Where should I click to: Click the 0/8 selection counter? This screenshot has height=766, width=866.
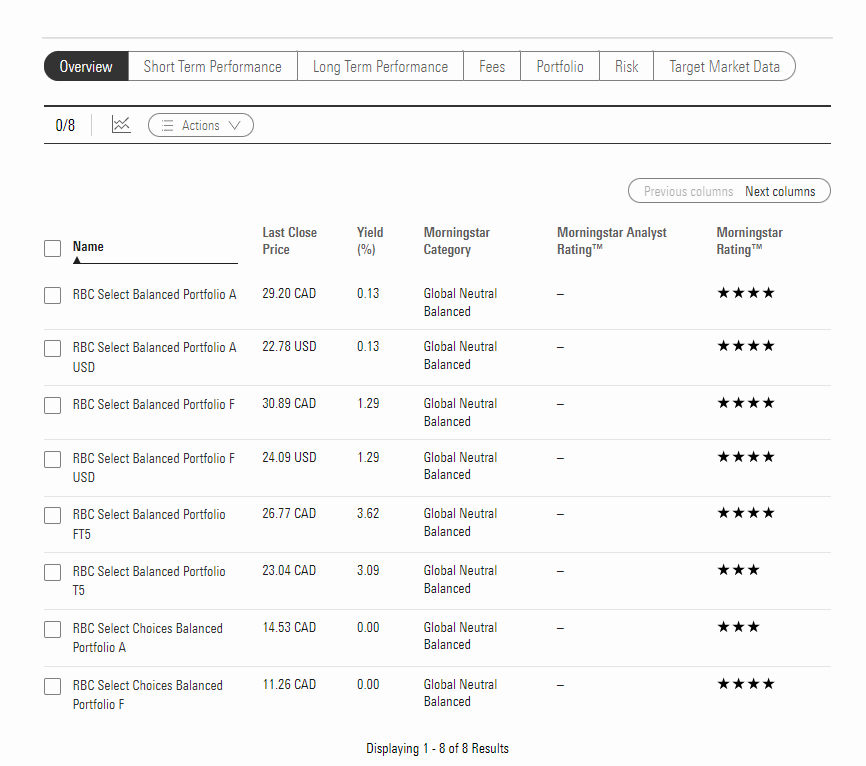(65, 125)
